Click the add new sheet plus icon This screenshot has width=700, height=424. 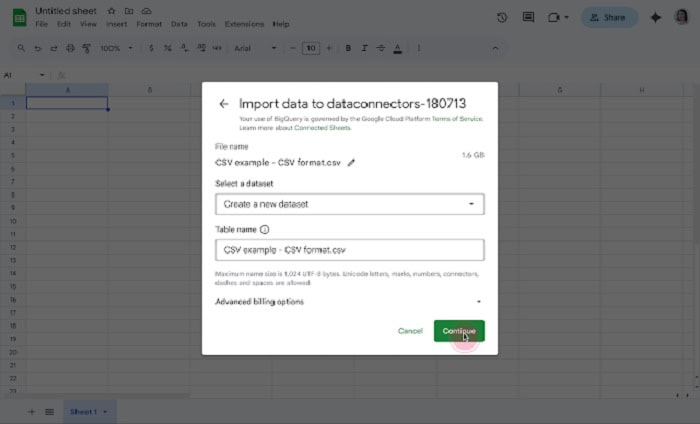click(x=31, y=412)
